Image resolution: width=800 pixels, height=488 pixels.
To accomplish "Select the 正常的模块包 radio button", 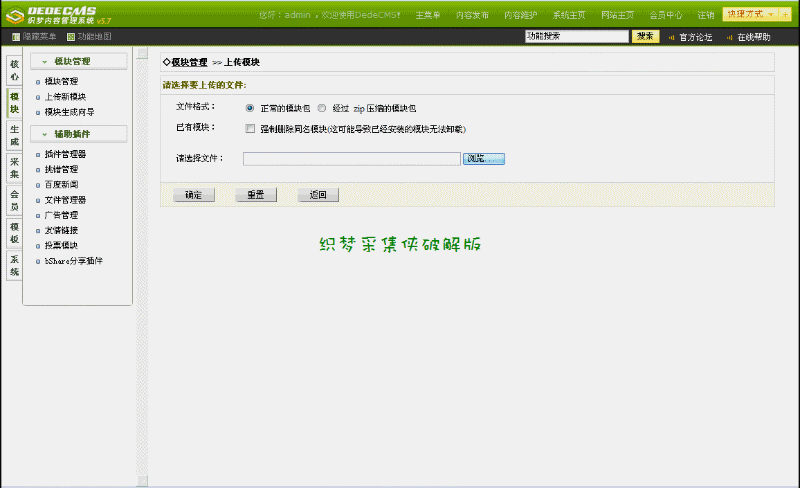I will point(249,107).
